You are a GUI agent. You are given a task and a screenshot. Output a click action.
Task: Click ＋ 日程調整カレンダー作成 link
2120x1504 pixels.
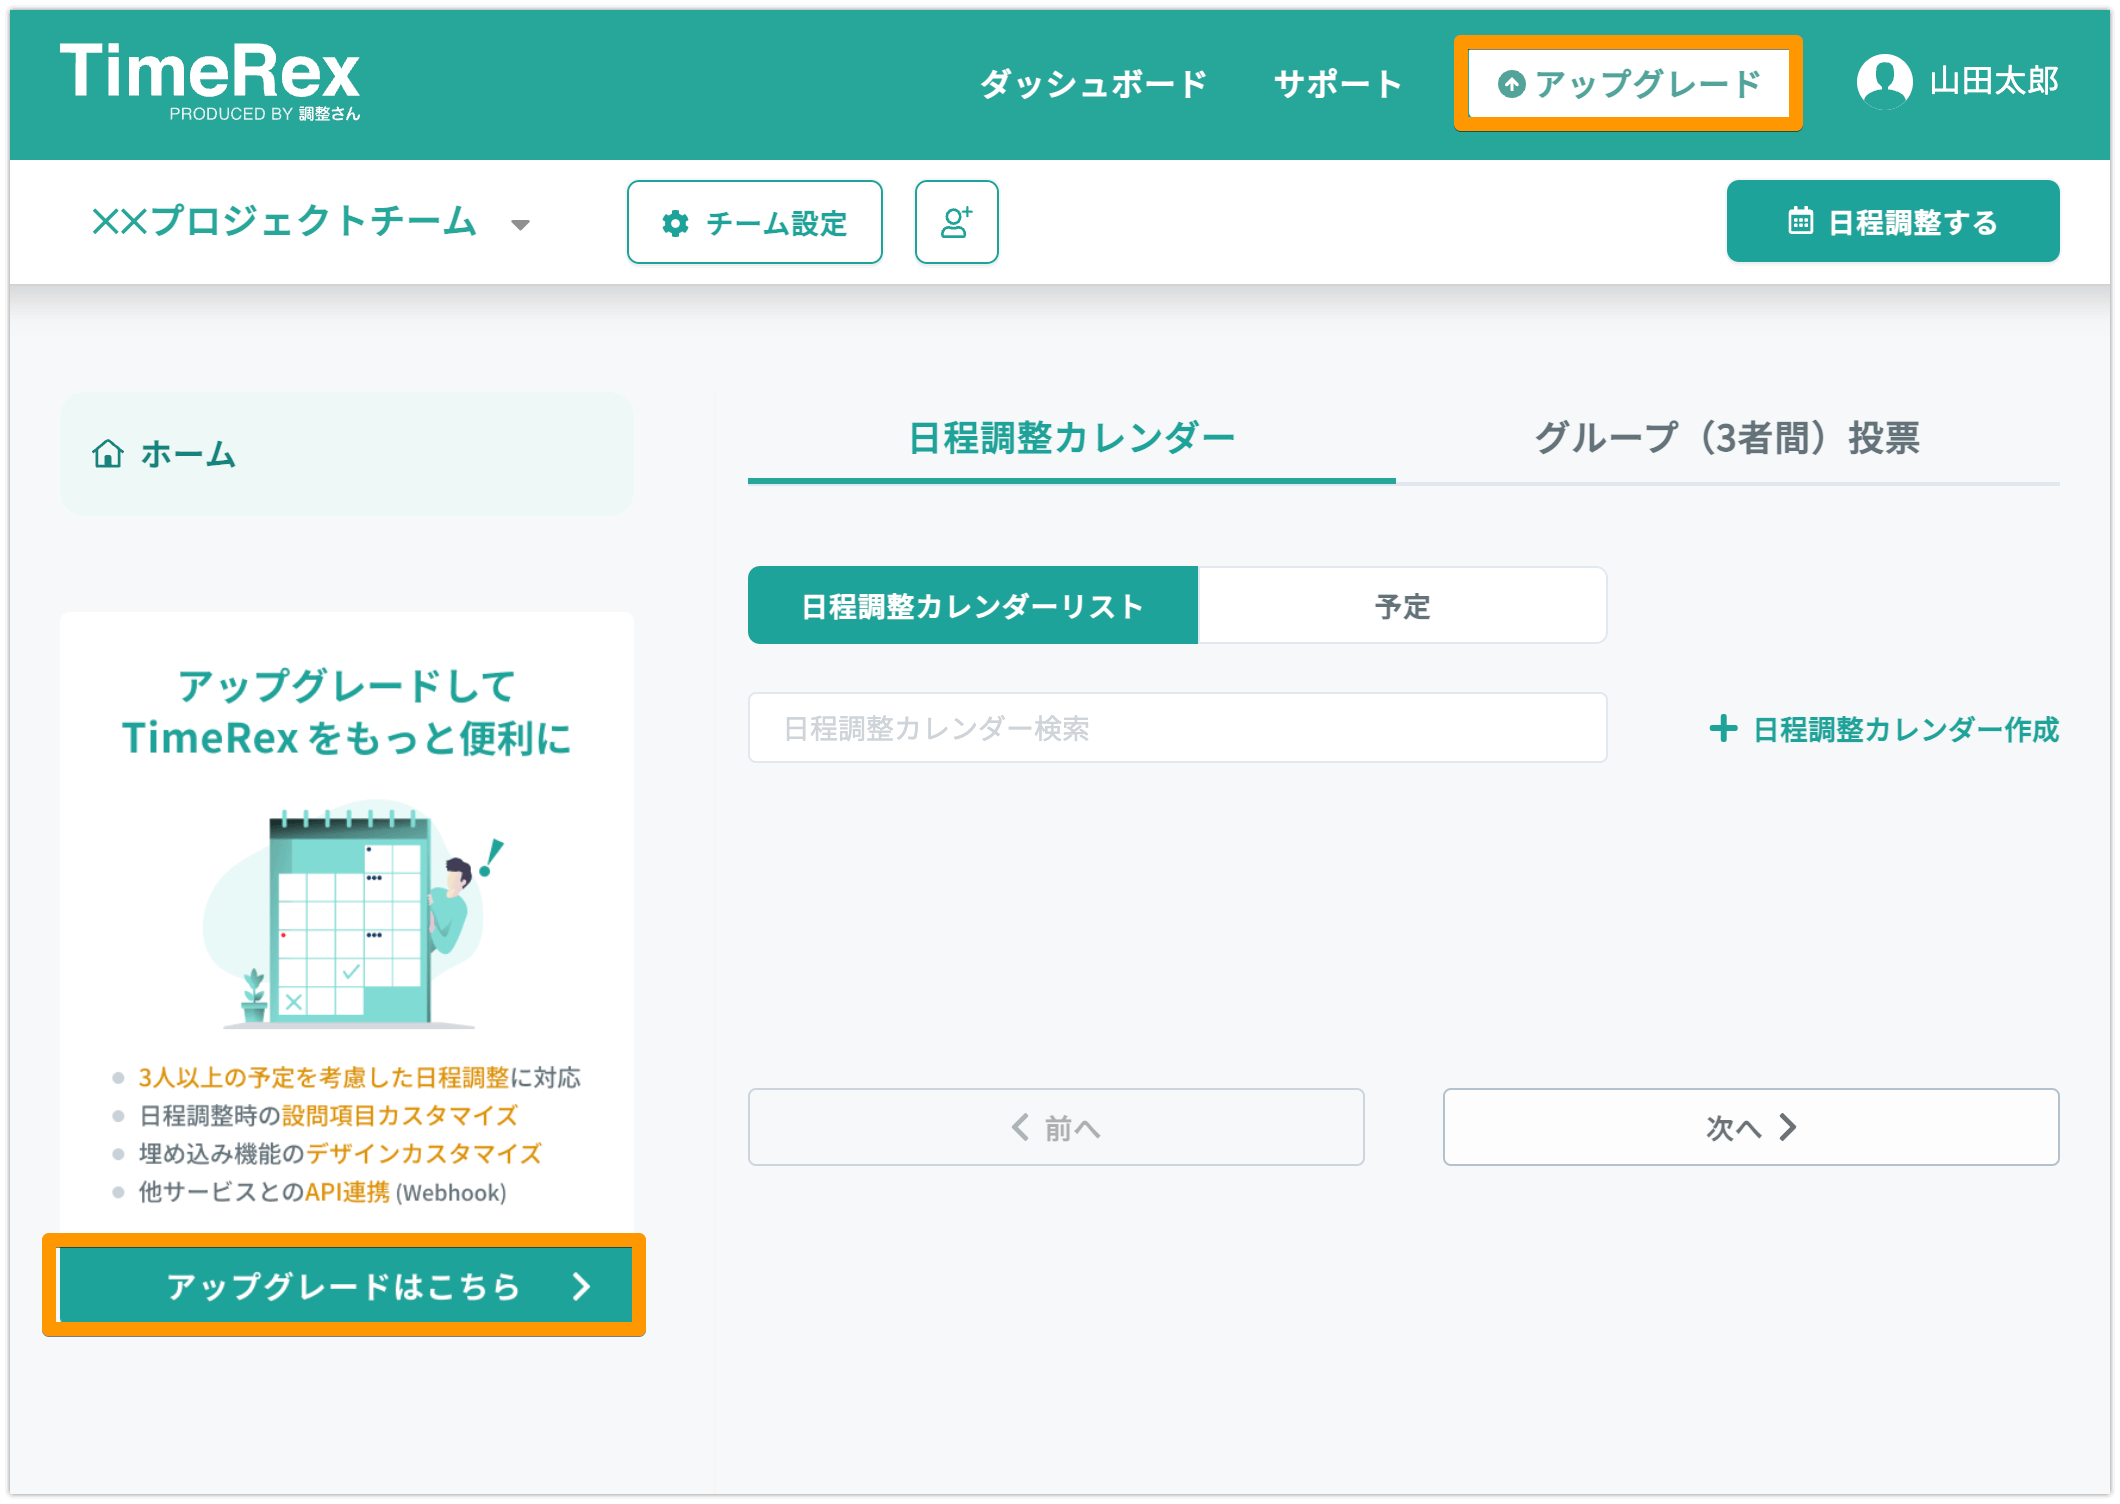click(1884, 729)
